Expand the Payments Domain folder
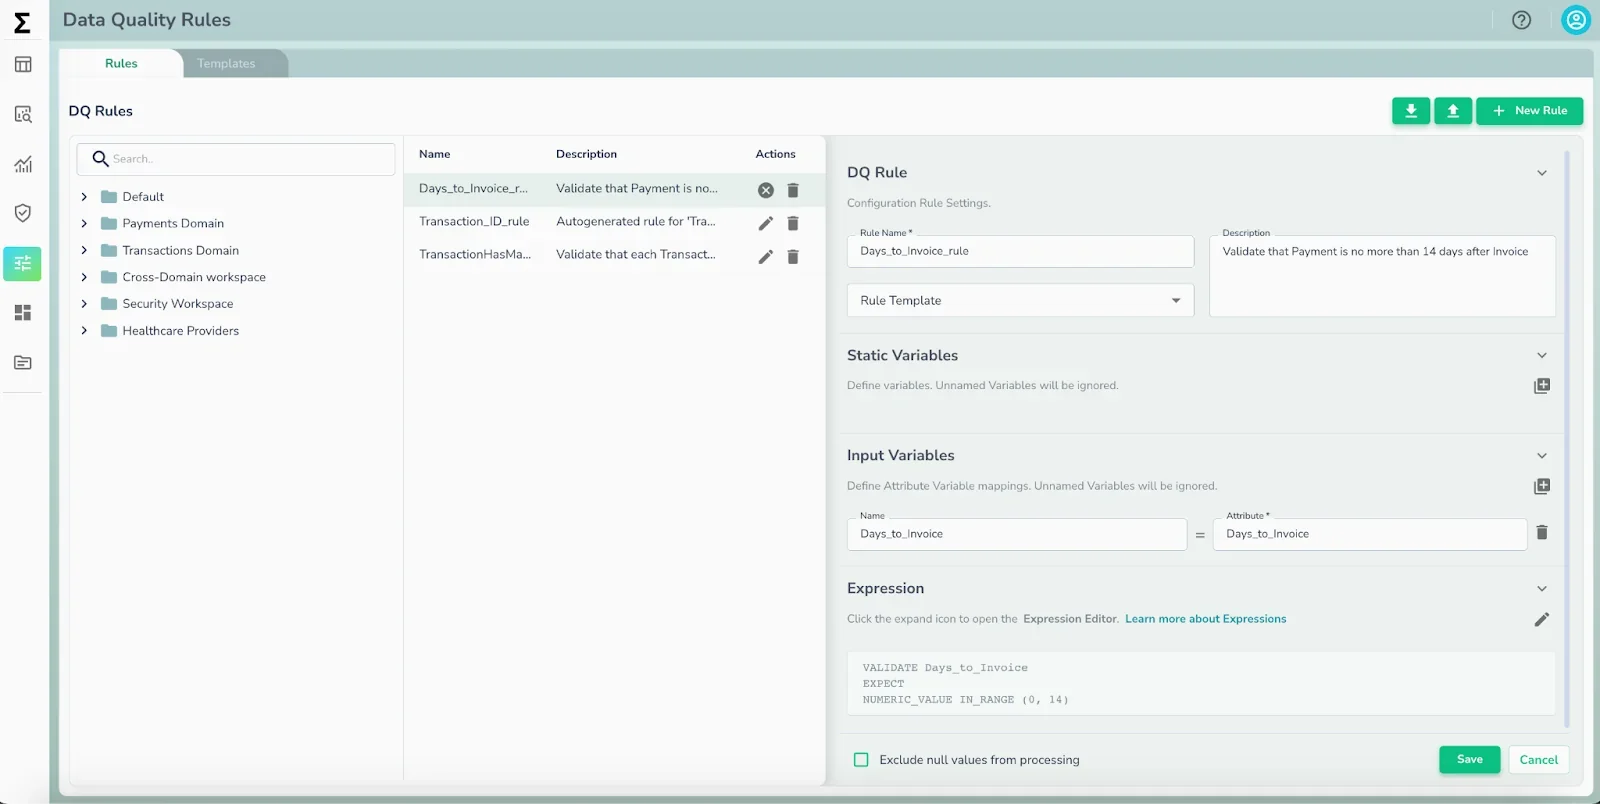The height and width of the screenshot is (804, 1600). 84,223
